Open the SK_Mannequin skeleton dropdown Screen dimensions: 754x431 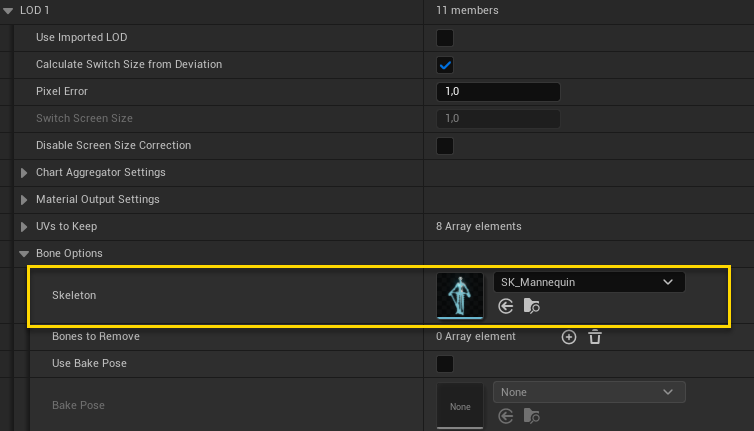click(589, 282)
